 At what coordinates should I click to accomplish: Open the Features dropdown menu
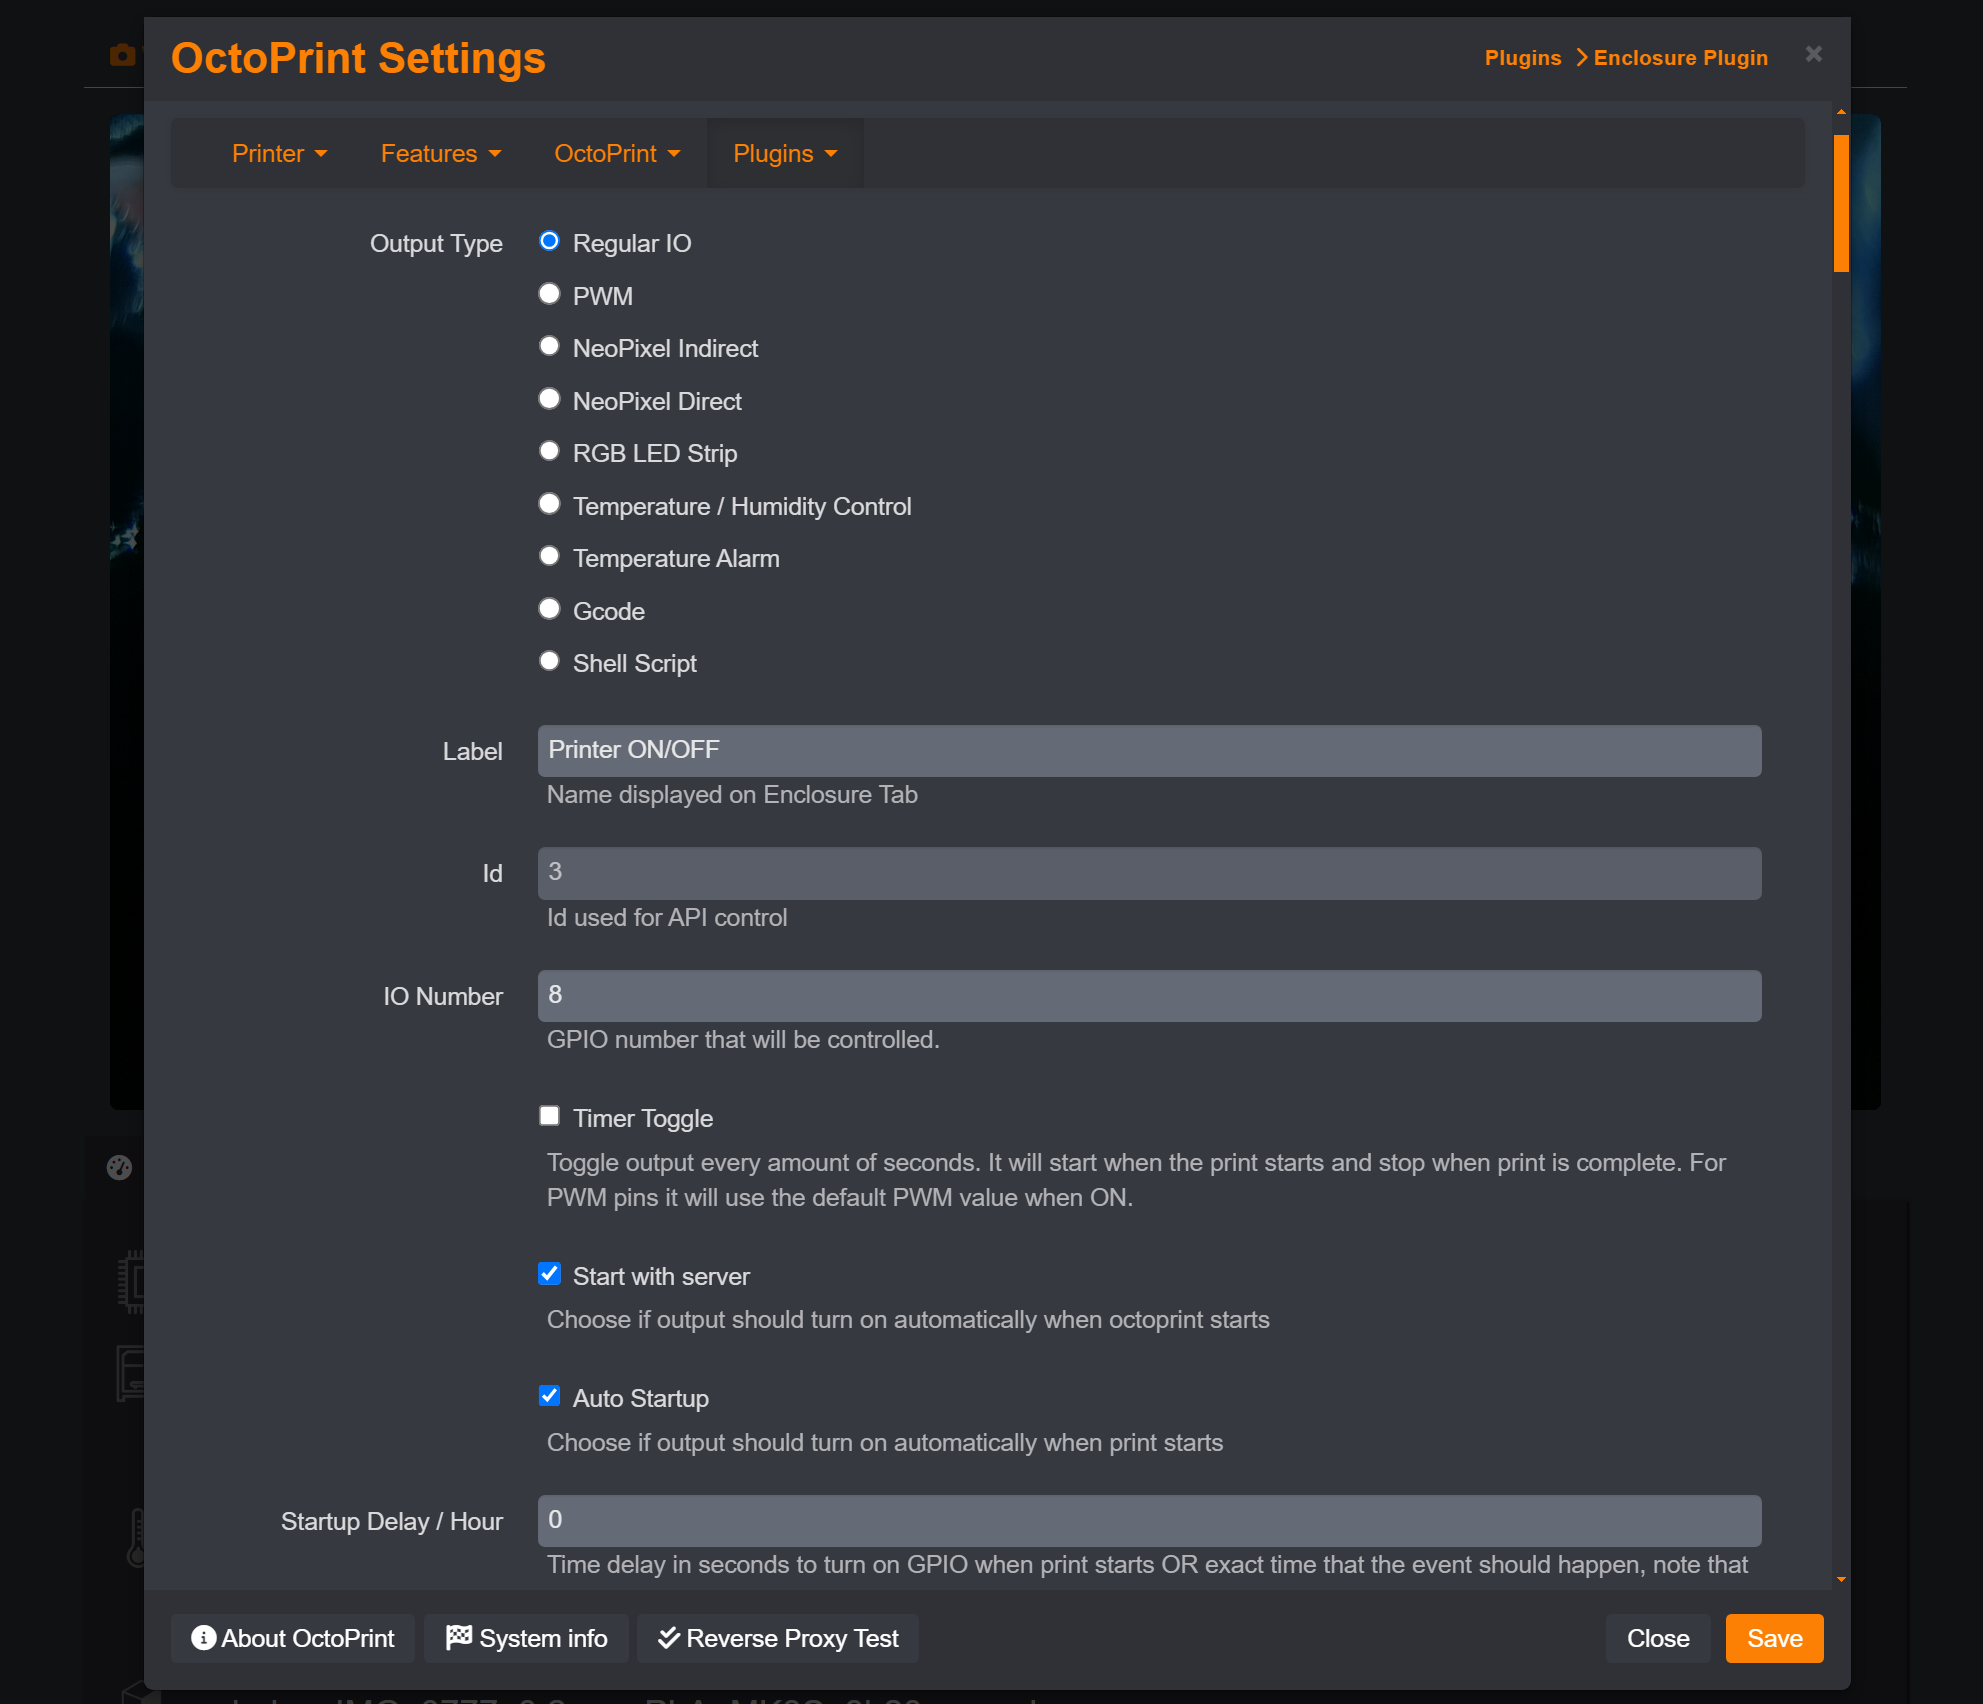tap(440, 153)
